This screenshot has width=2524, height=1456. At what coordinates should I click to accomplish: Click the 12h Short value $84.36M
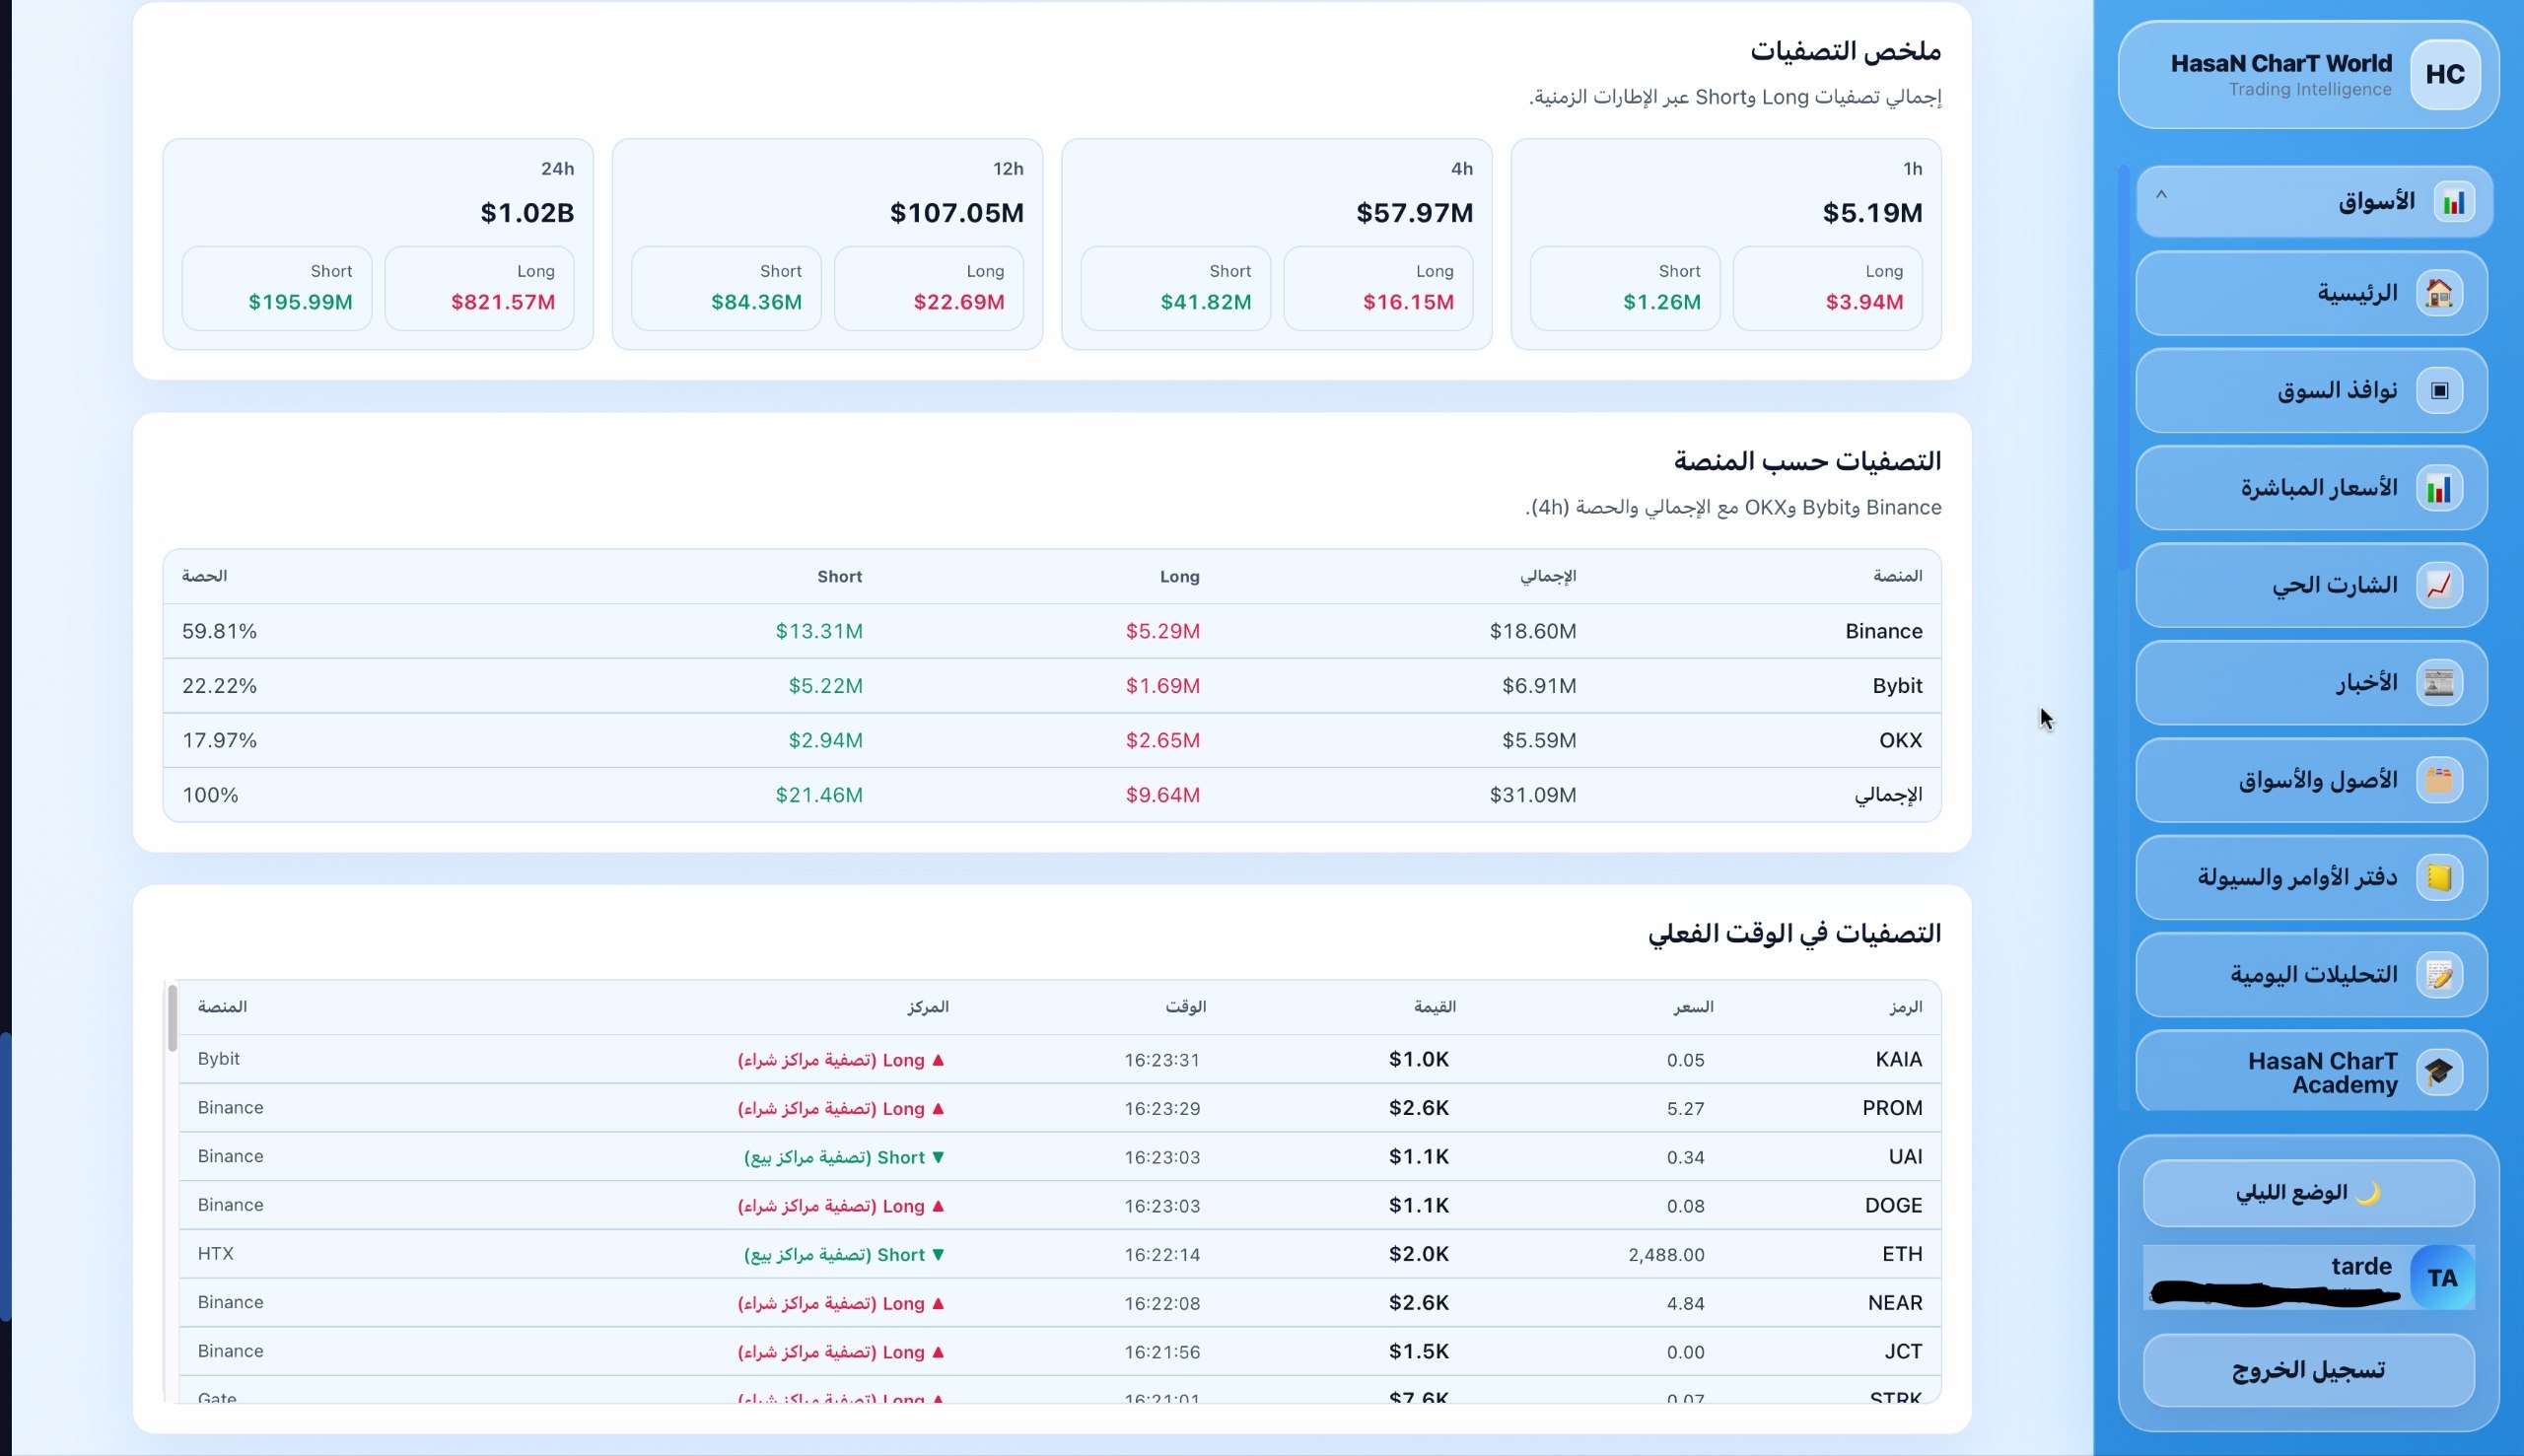point(756,302)
